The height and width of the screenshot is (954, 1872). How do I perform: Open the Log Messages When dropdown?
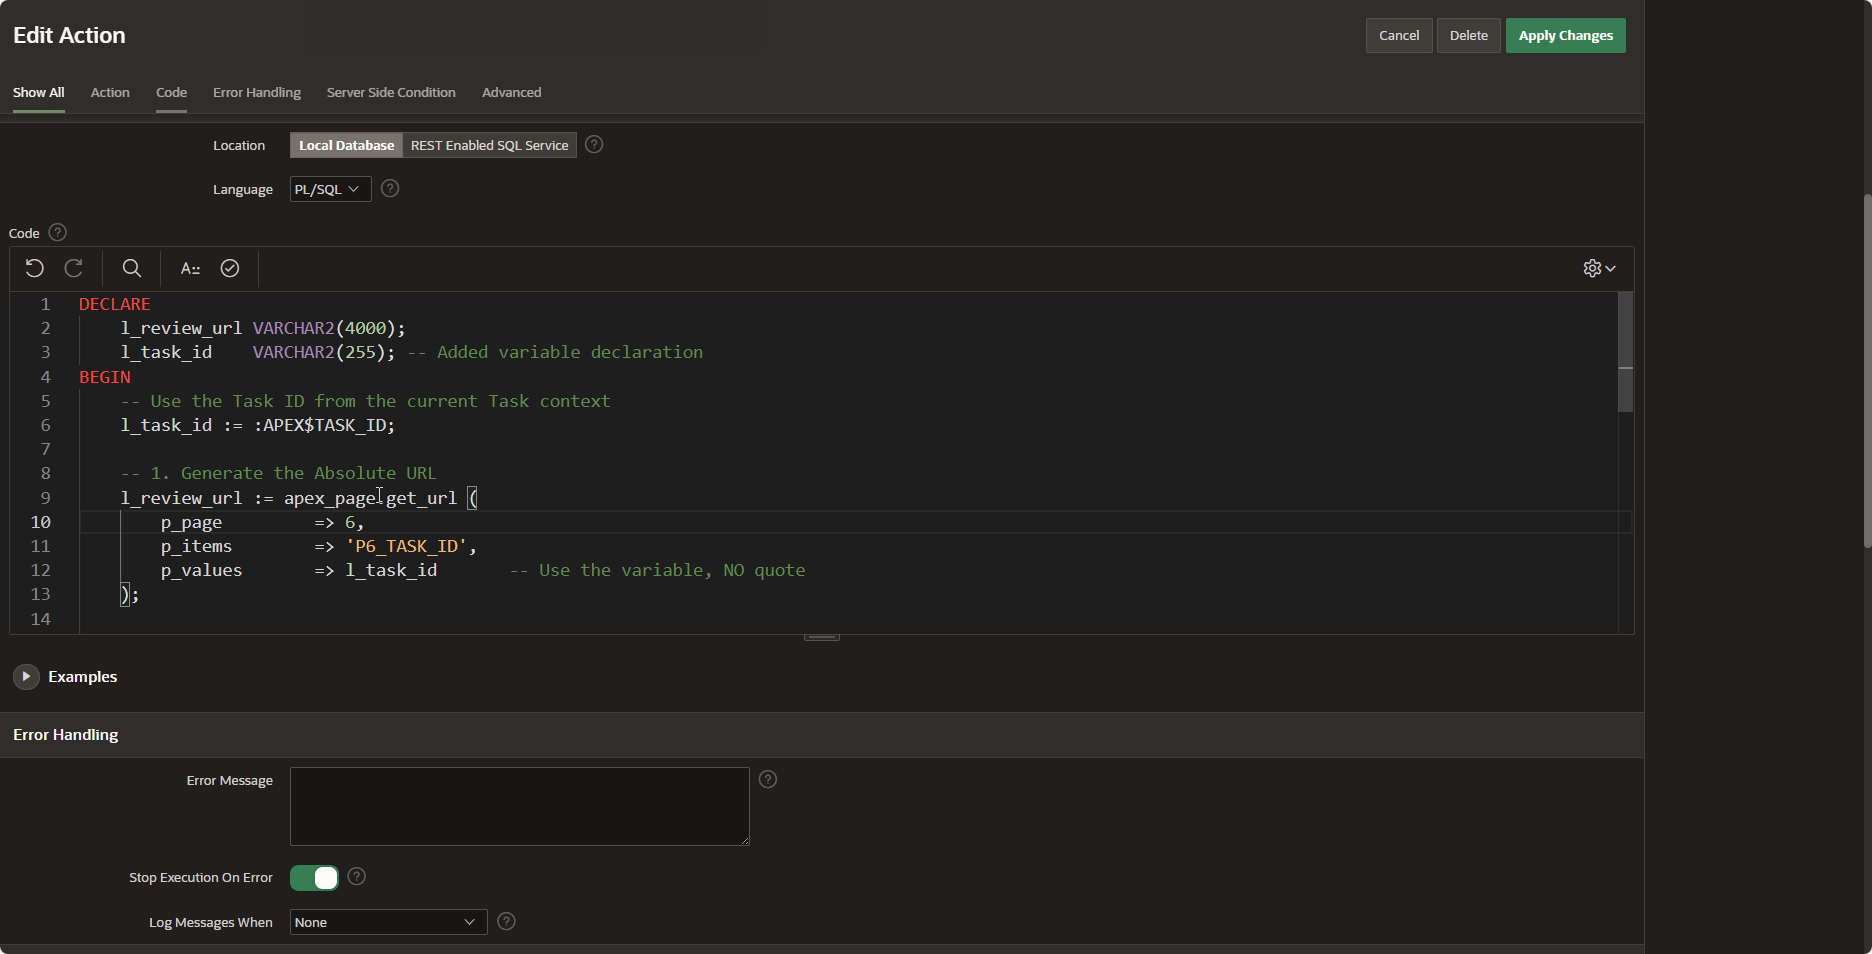(388, 922)
